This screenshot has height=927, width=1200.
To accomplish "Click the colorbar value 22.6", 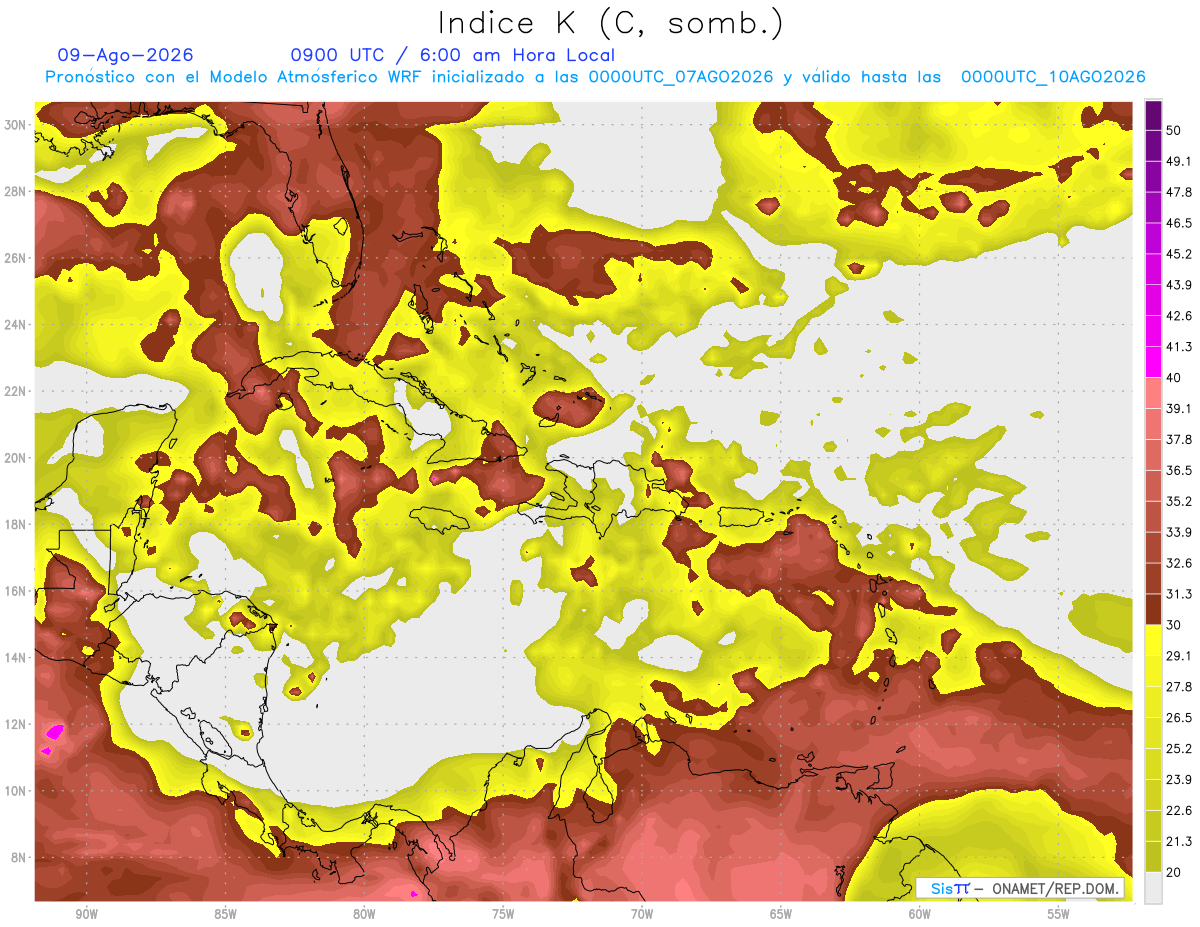I will pyautogui.click(x=1179, y=810).
